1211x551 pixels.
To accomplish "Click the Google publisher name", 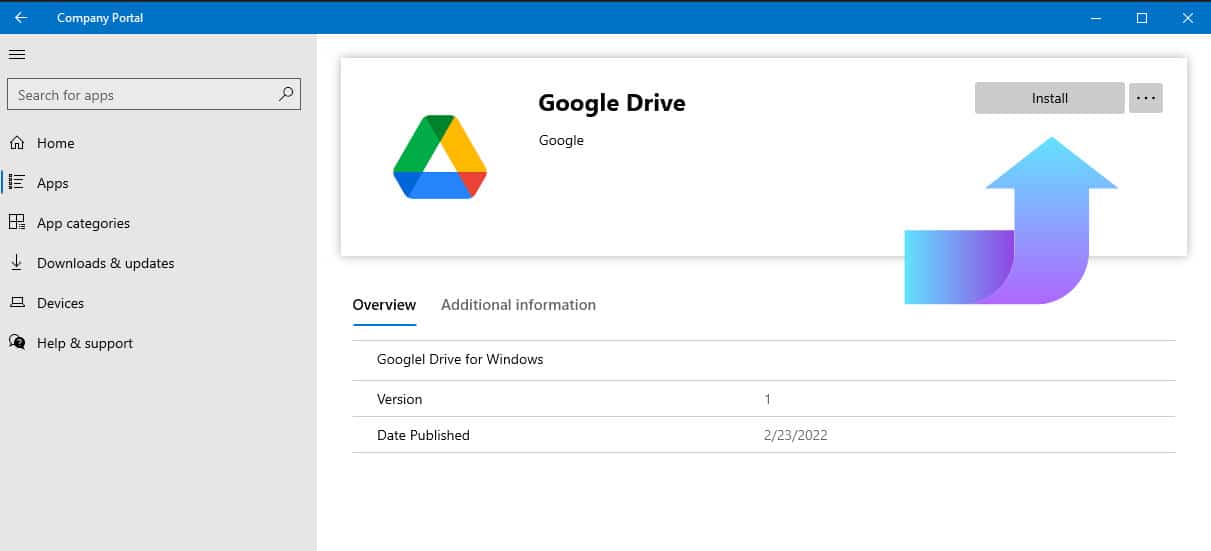I will coord(561,140).
